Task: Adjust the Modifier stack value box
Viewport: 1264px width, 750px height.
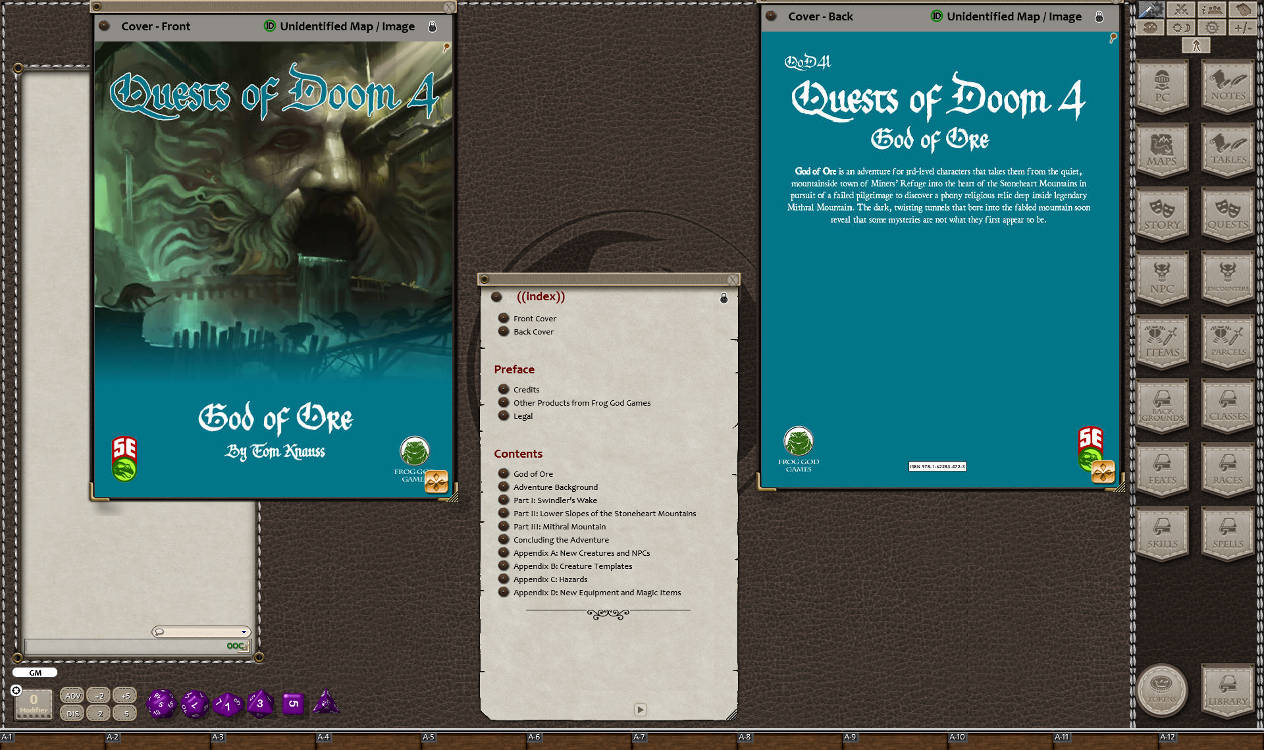Action: click(x=34, y=702)
